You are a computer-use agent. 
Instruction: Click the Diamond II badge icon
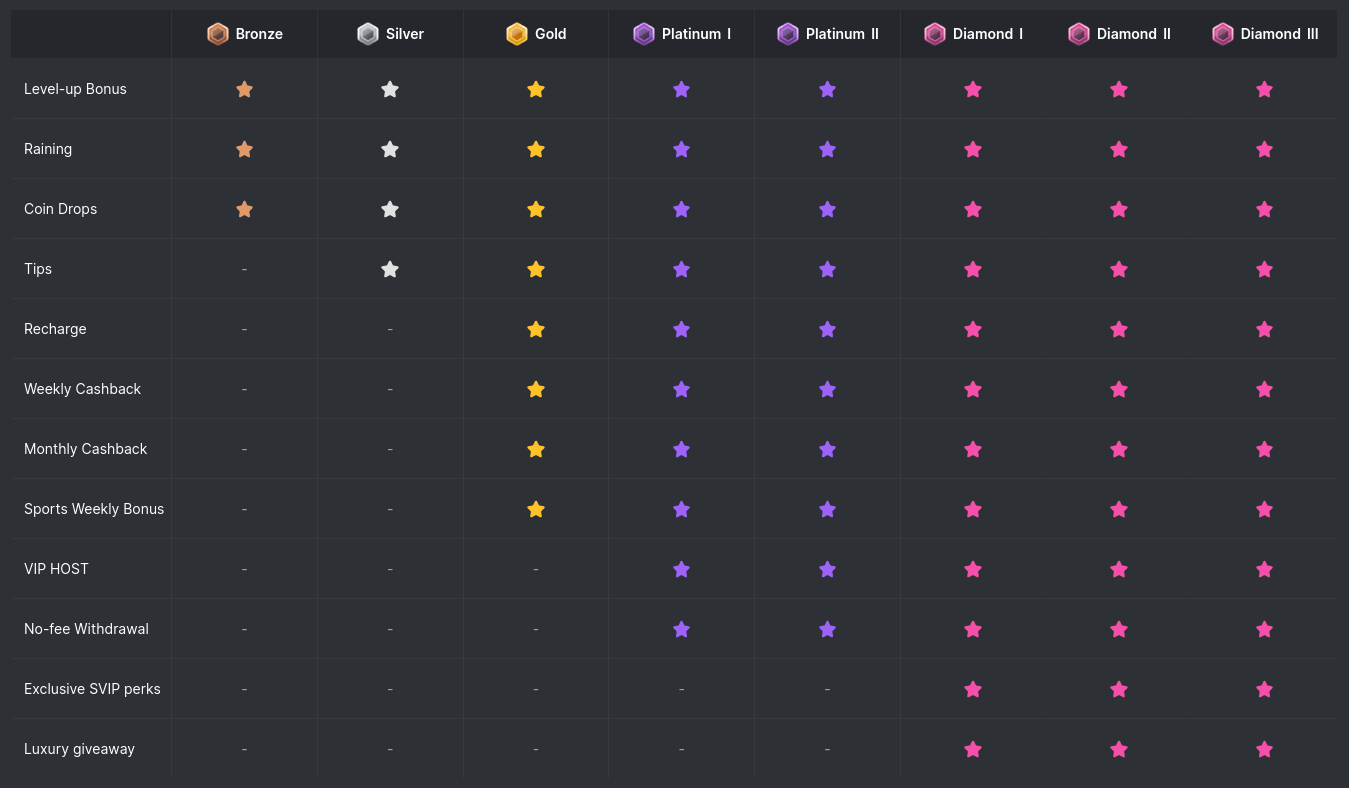(x=1079, y=34)
